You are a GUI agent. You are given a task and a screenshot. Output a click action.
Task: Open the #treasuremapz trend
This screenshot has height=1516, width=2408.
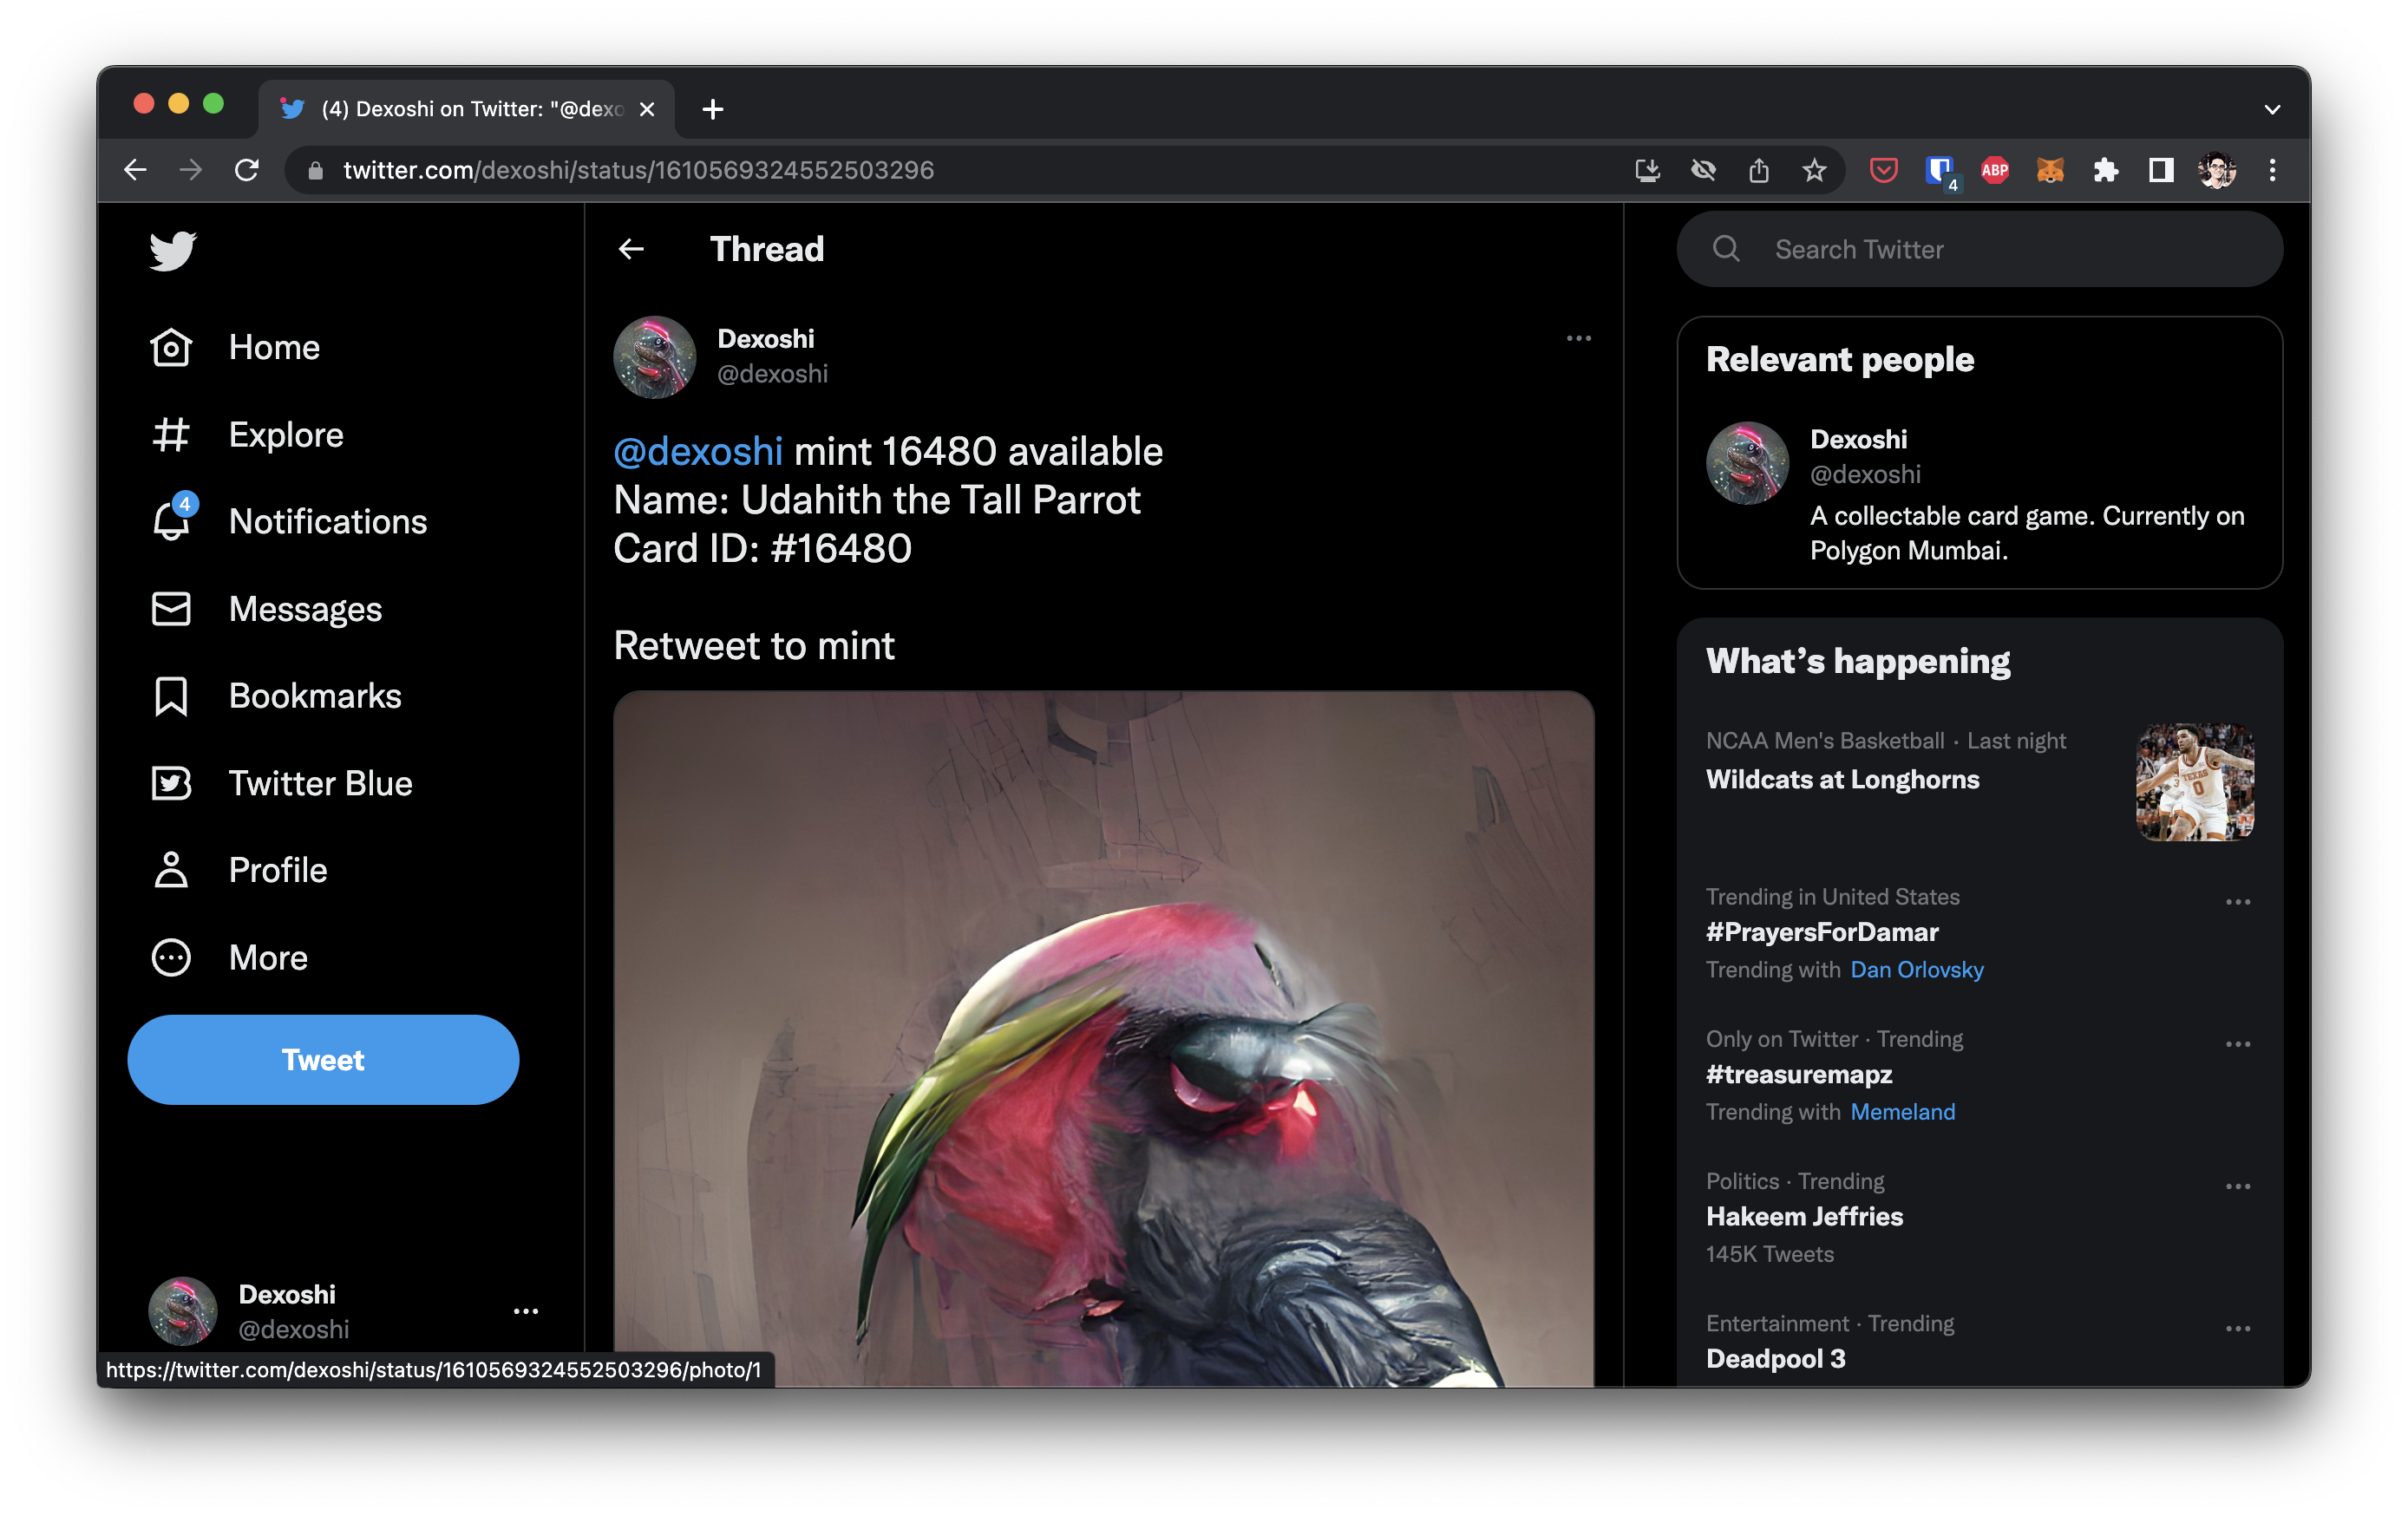pos(1799,1074)
